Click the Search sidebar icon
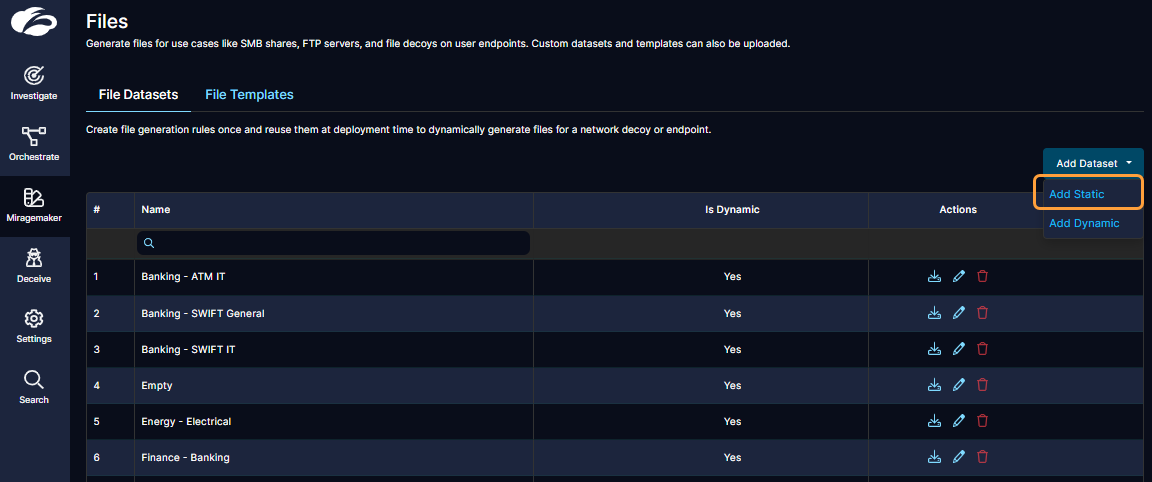Screen dimensions: 1152x482 coord(34,380)
